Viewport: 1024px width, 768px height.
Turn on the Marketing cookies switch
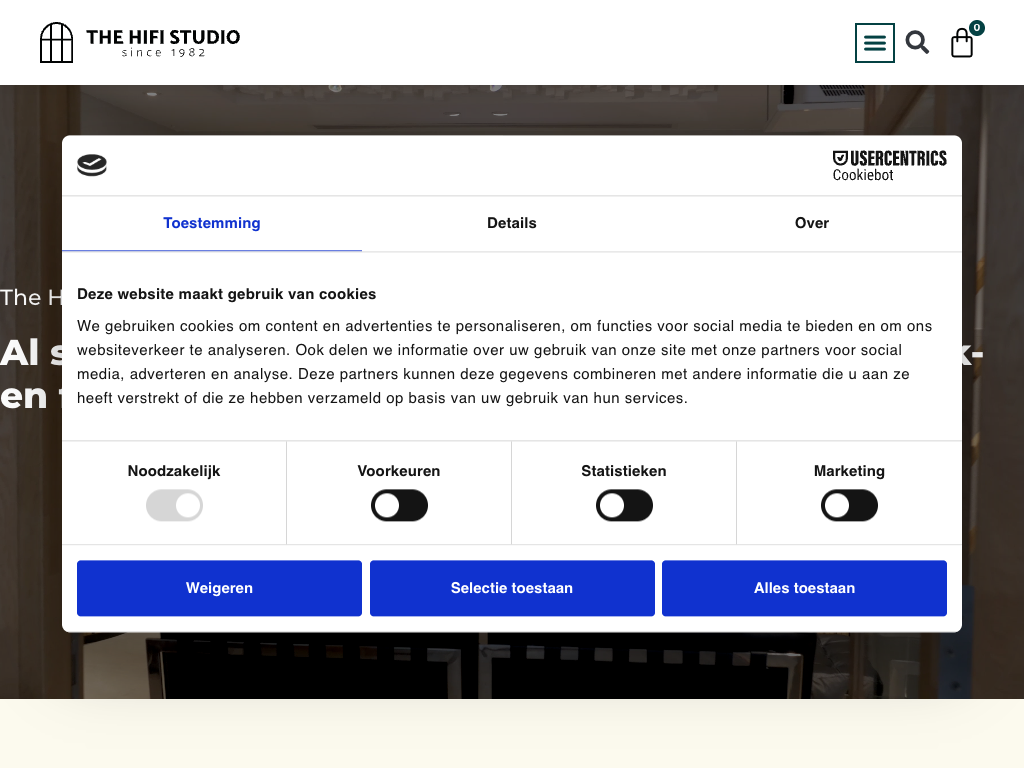coord(849,505)
